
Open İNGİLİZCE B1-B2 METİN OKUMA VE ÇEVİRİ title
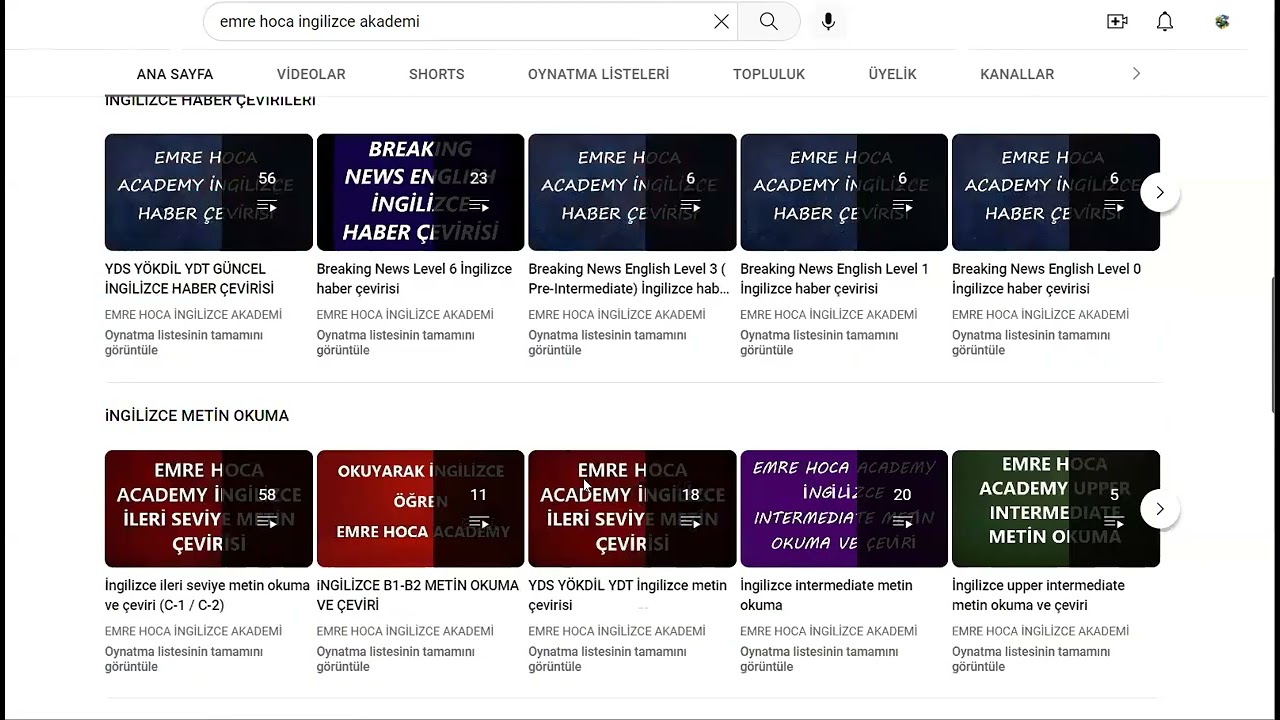pyautogui.click(x=418, y=595)
